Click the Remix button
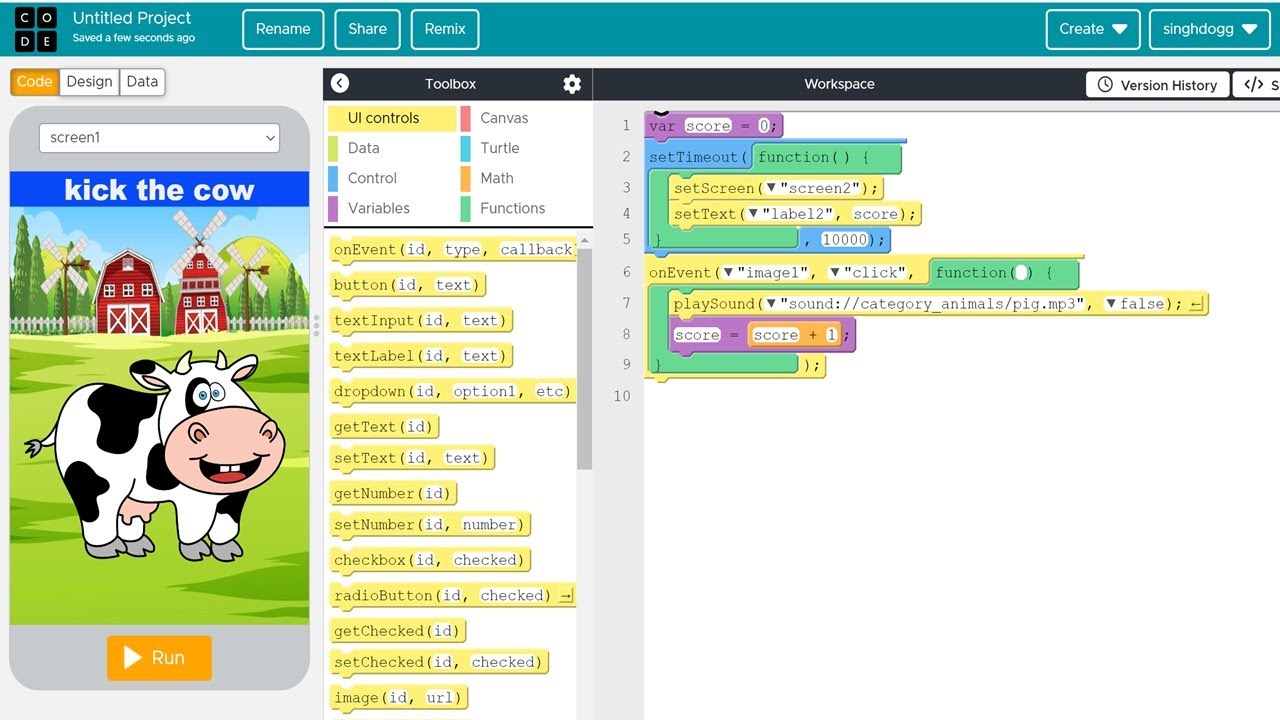The width and height of the screenshot is (1280, 720). 445,29
